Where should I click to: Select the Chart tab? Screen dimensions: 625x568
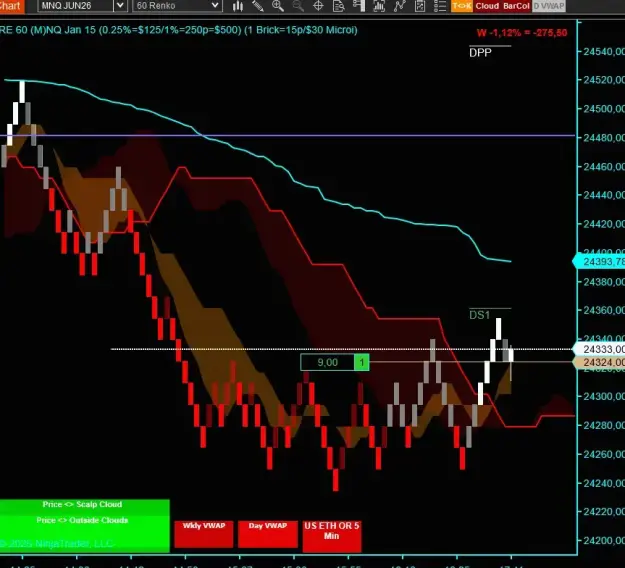[x=11, y=6]
